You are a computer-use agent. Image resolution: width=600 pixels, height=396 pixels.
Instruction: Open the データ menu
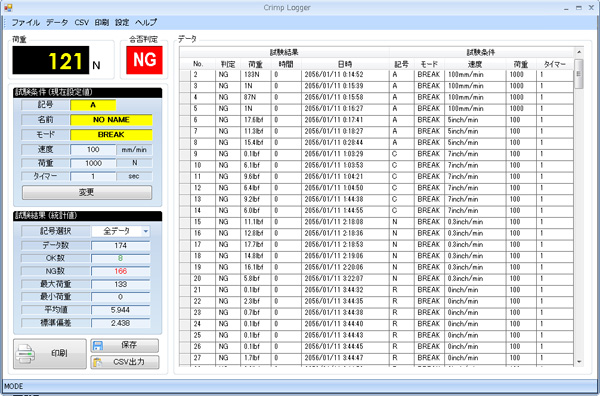[57, 23]
